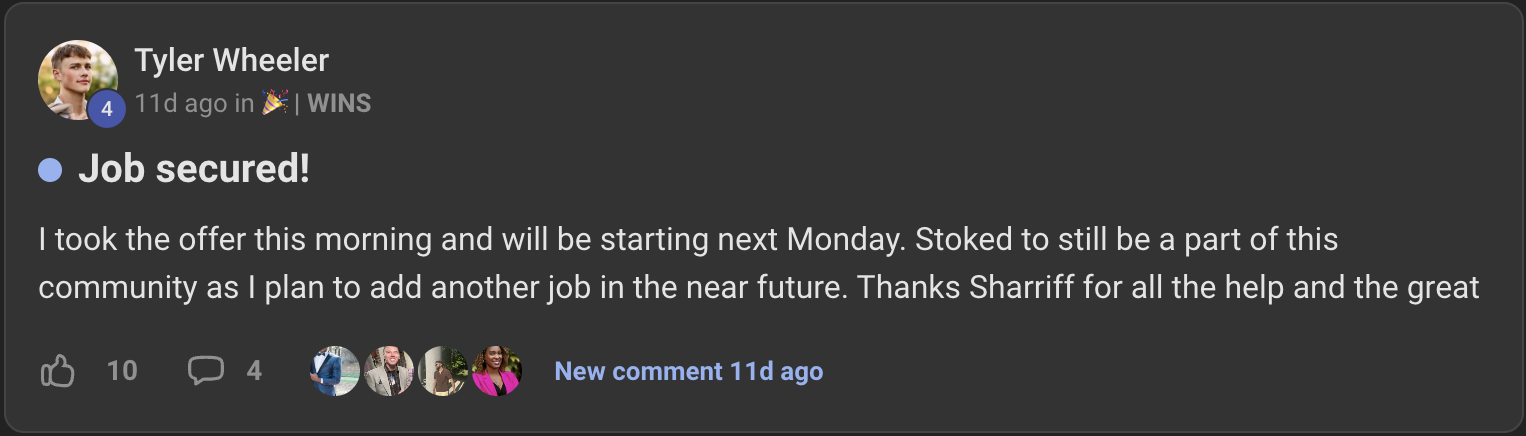Viewport: 1526px width, 436px height.
Task: Click the thumbs-up like icon
Action: pyautogui.click(x=57, y=372)
